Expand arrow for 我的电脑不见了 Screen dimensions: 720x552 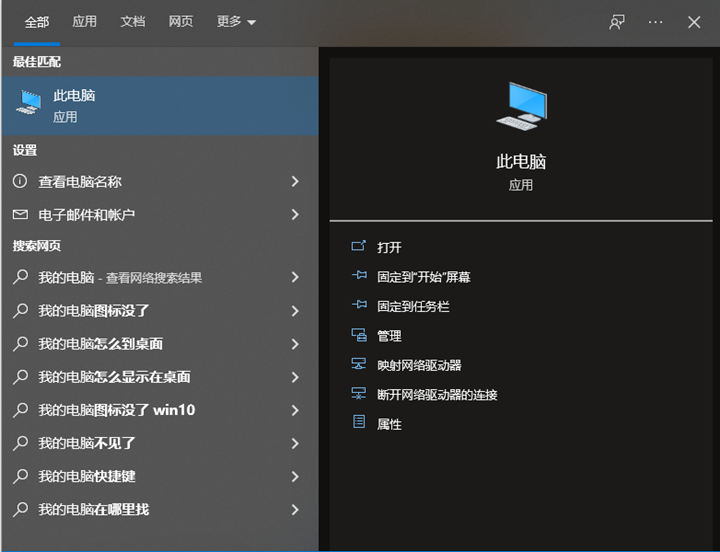point(295,443)
